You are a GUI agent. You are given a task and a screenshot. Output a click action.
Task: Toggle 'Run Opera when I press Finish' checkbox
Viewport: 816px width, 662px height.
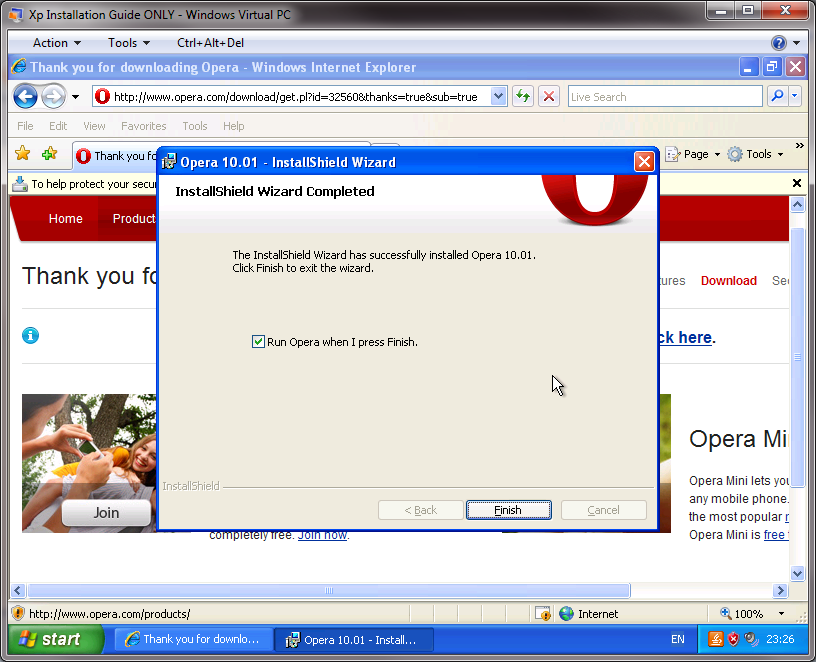258,341
